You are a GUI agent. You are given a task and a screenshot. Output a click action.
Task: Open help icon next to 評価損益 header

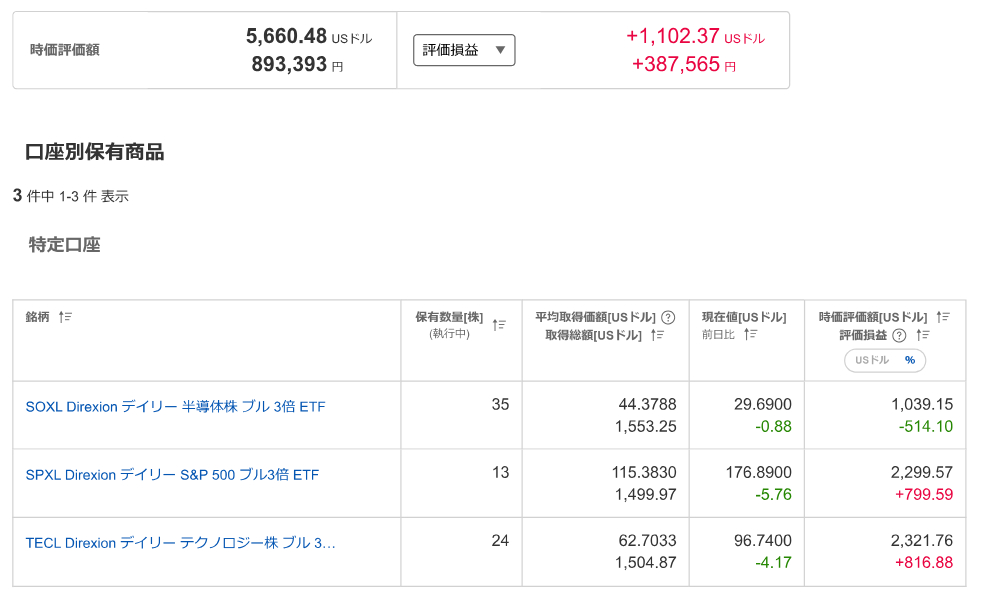click(x=899, y=335)
